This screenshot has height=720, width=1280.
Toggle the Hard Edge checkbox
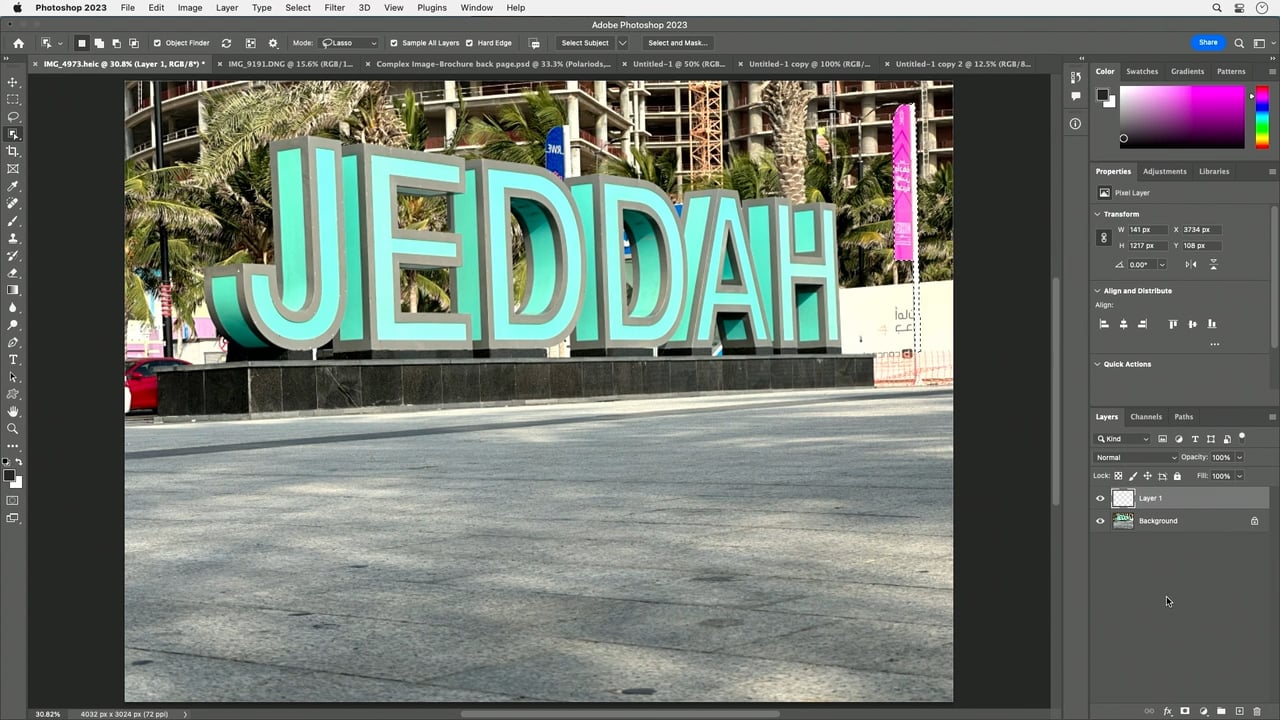pyautogui.click(x=469, y=43)
